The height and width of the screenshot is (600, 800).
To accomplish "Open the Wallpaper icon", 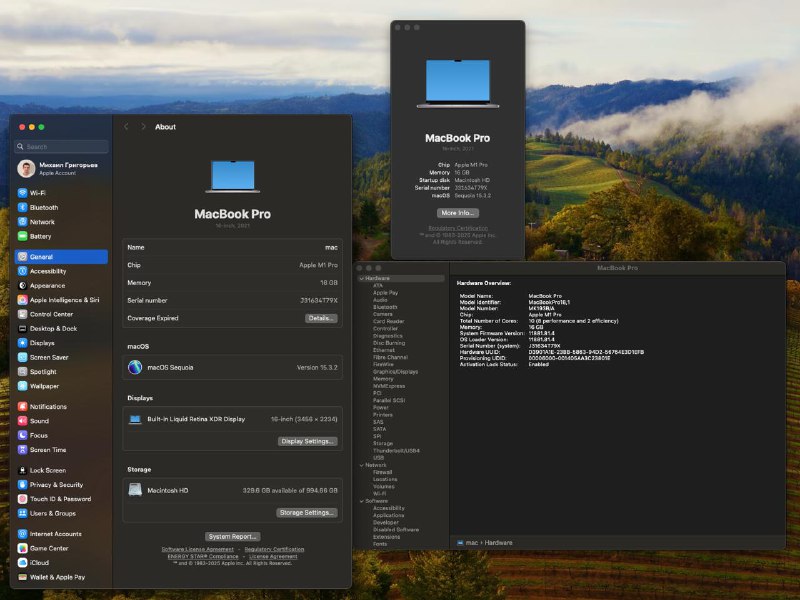I will 22,386.
